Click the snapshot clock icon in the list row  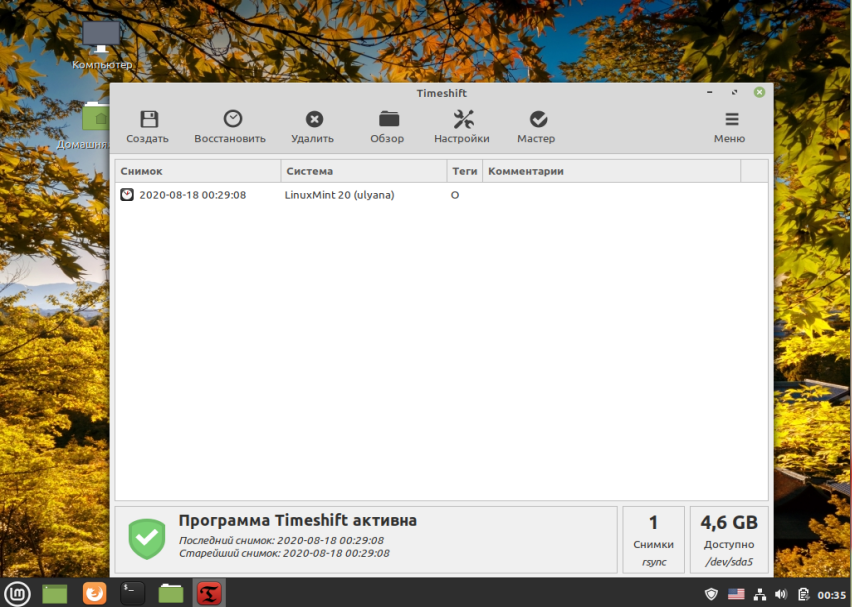pos(127,195)
